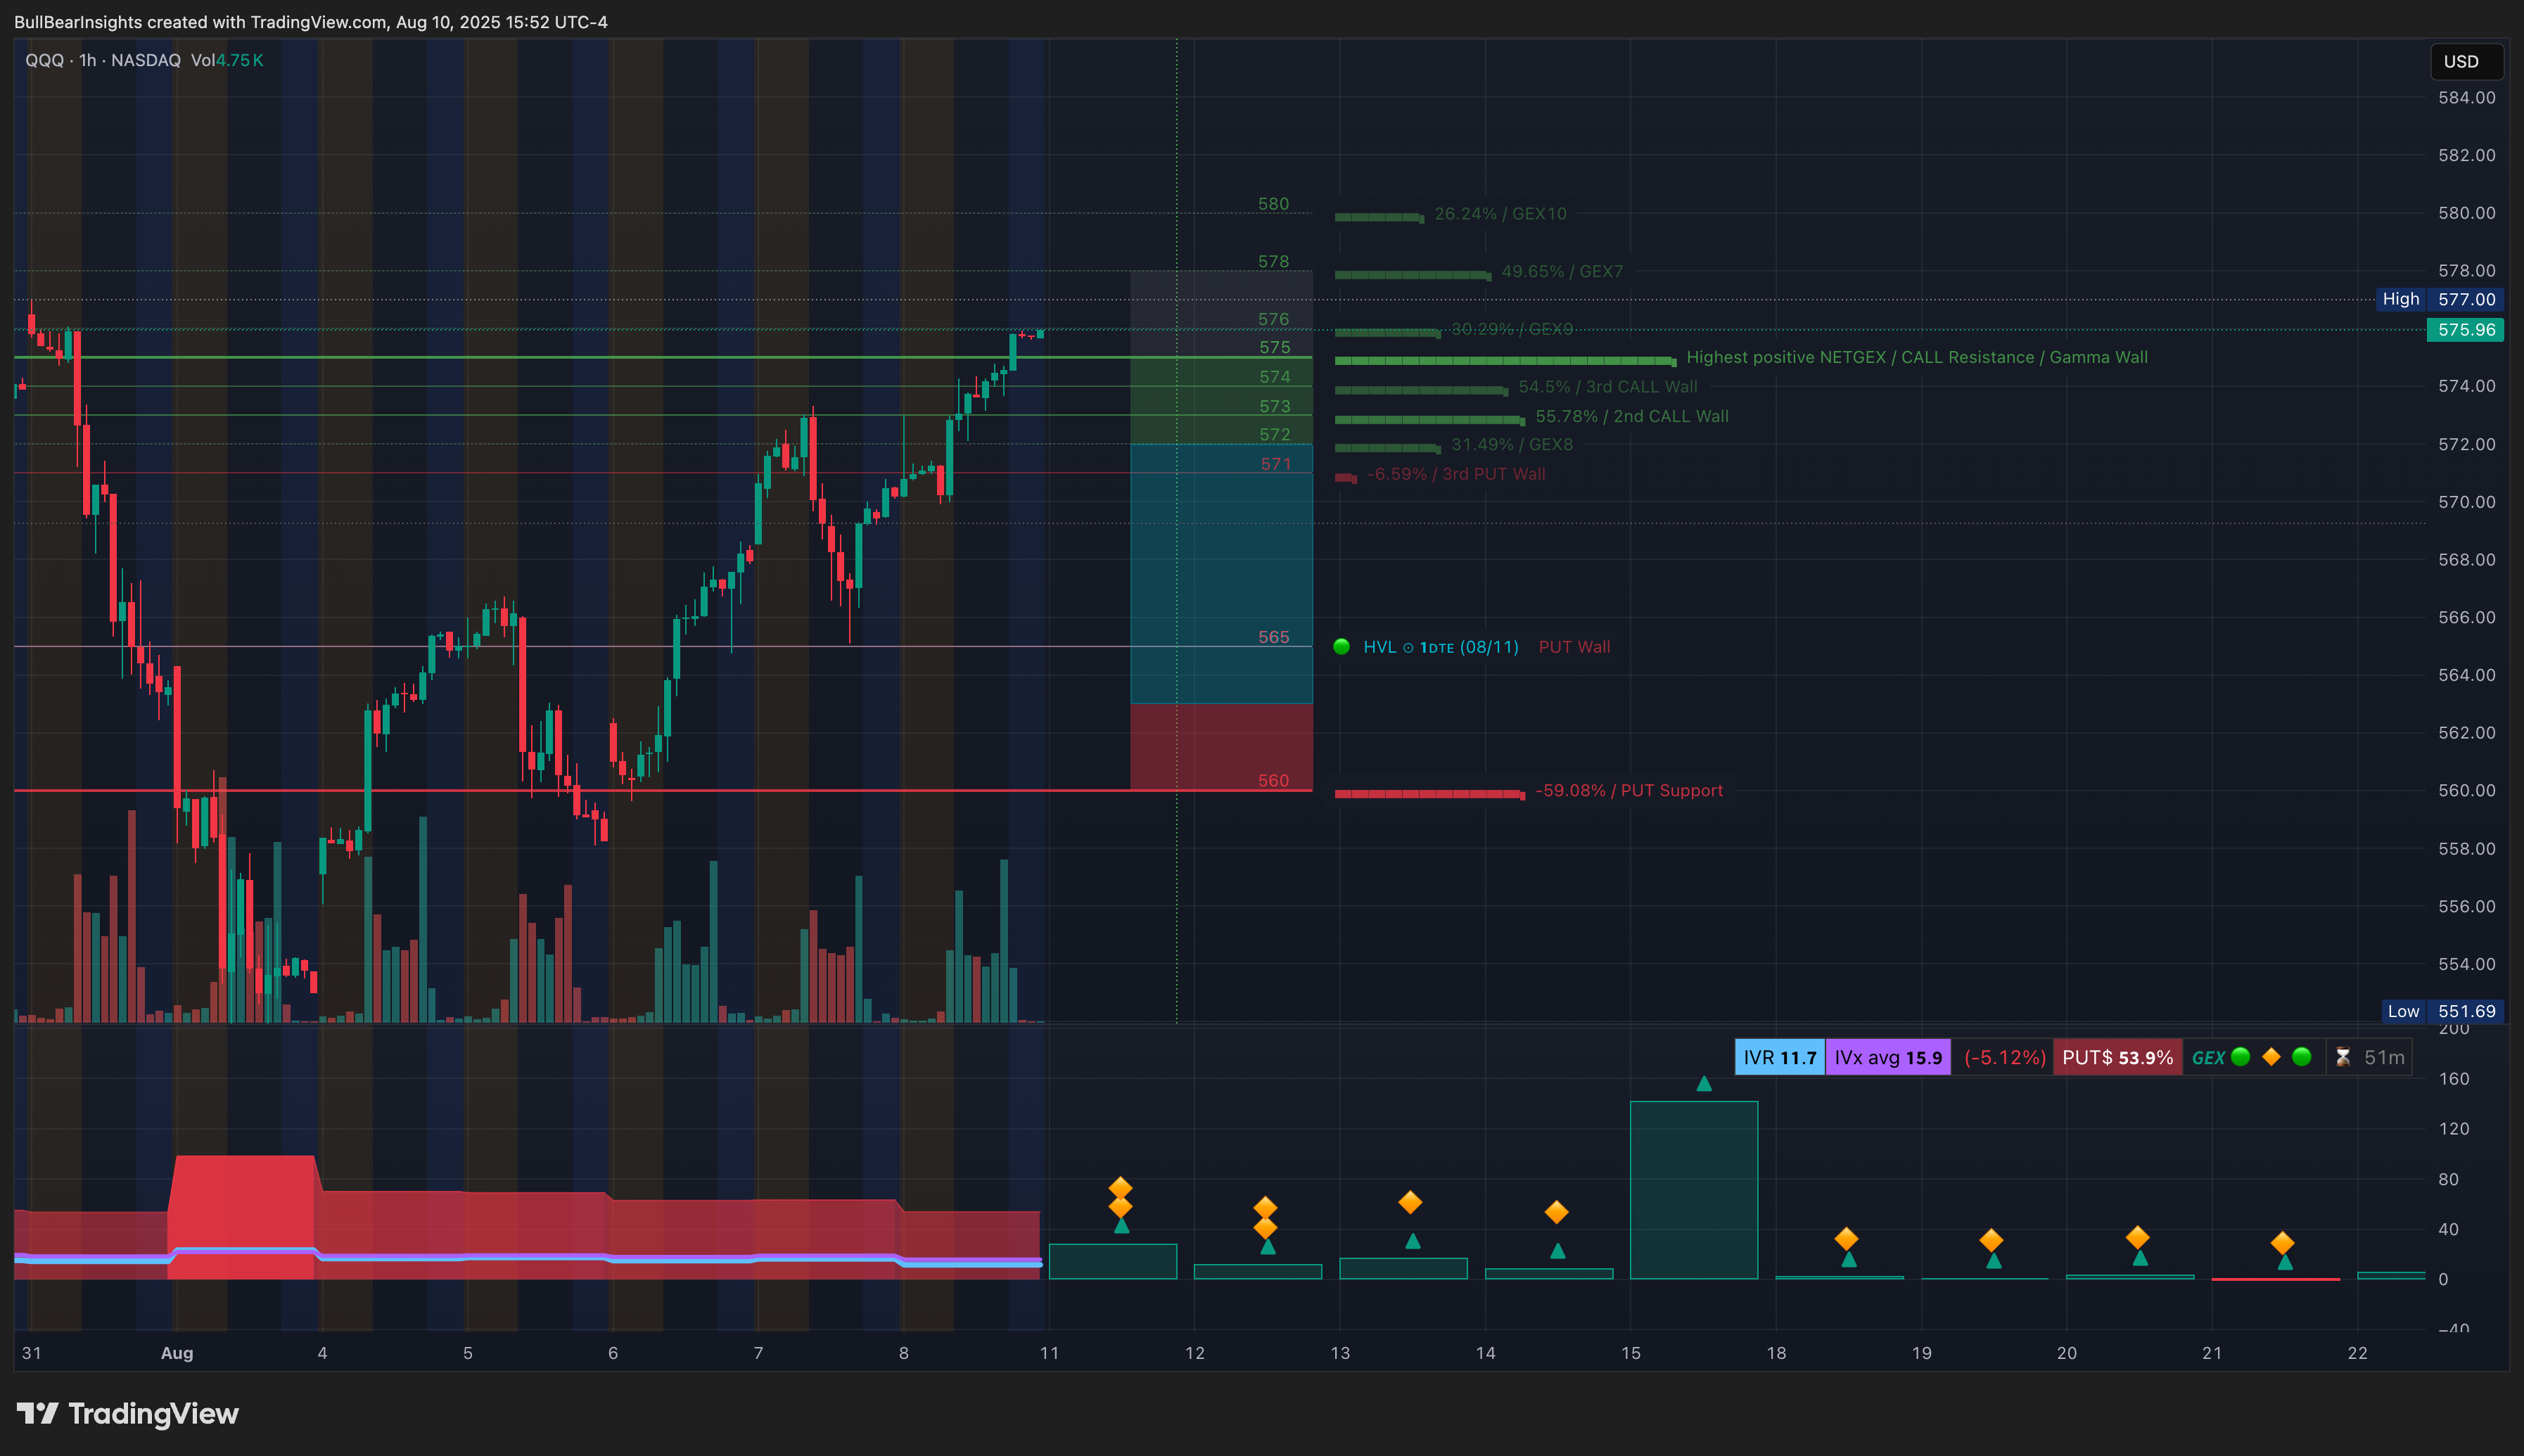Click the orange diamond above the 14 bar

click(x=1556, y=1212)
